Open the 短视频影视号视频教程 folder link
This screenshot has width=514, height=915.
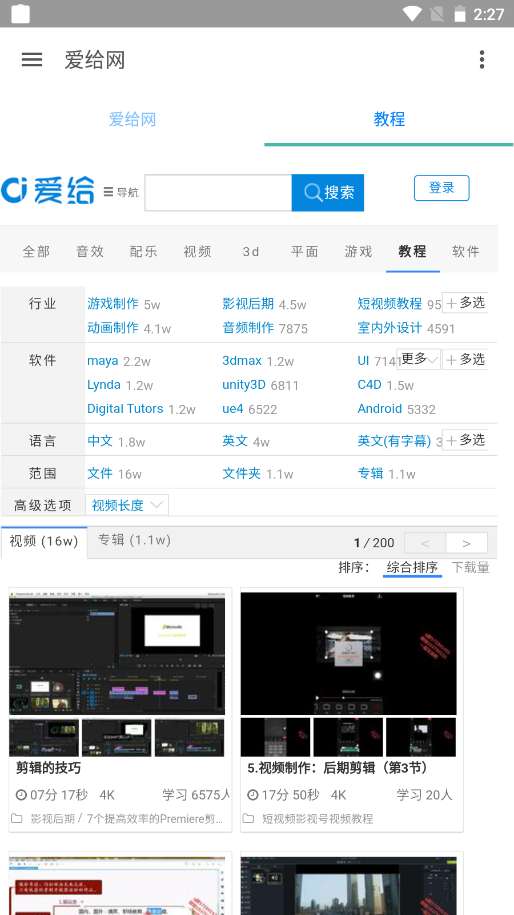click(317, 819)
